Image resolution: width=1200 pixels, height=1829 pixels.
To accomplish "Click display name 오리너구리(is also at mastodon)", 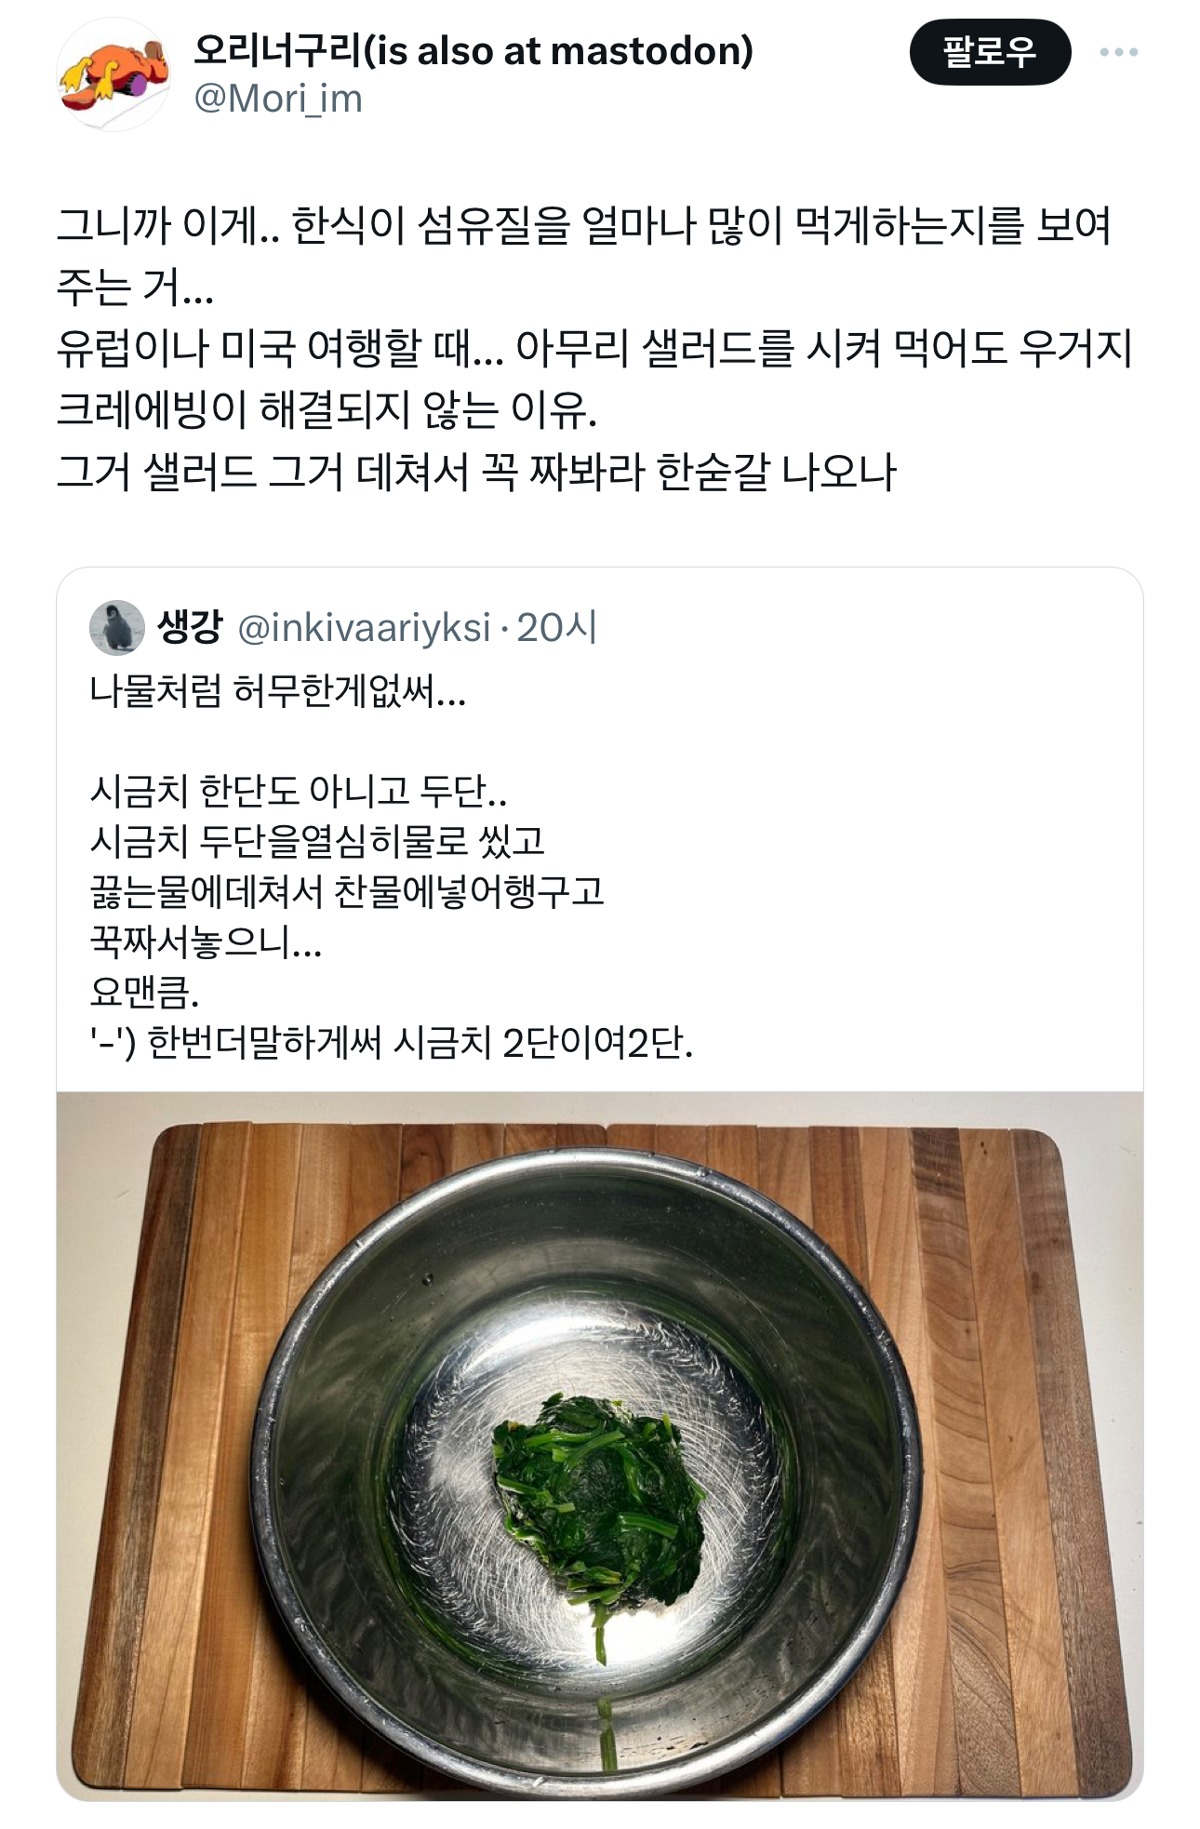I will point(472,50).
